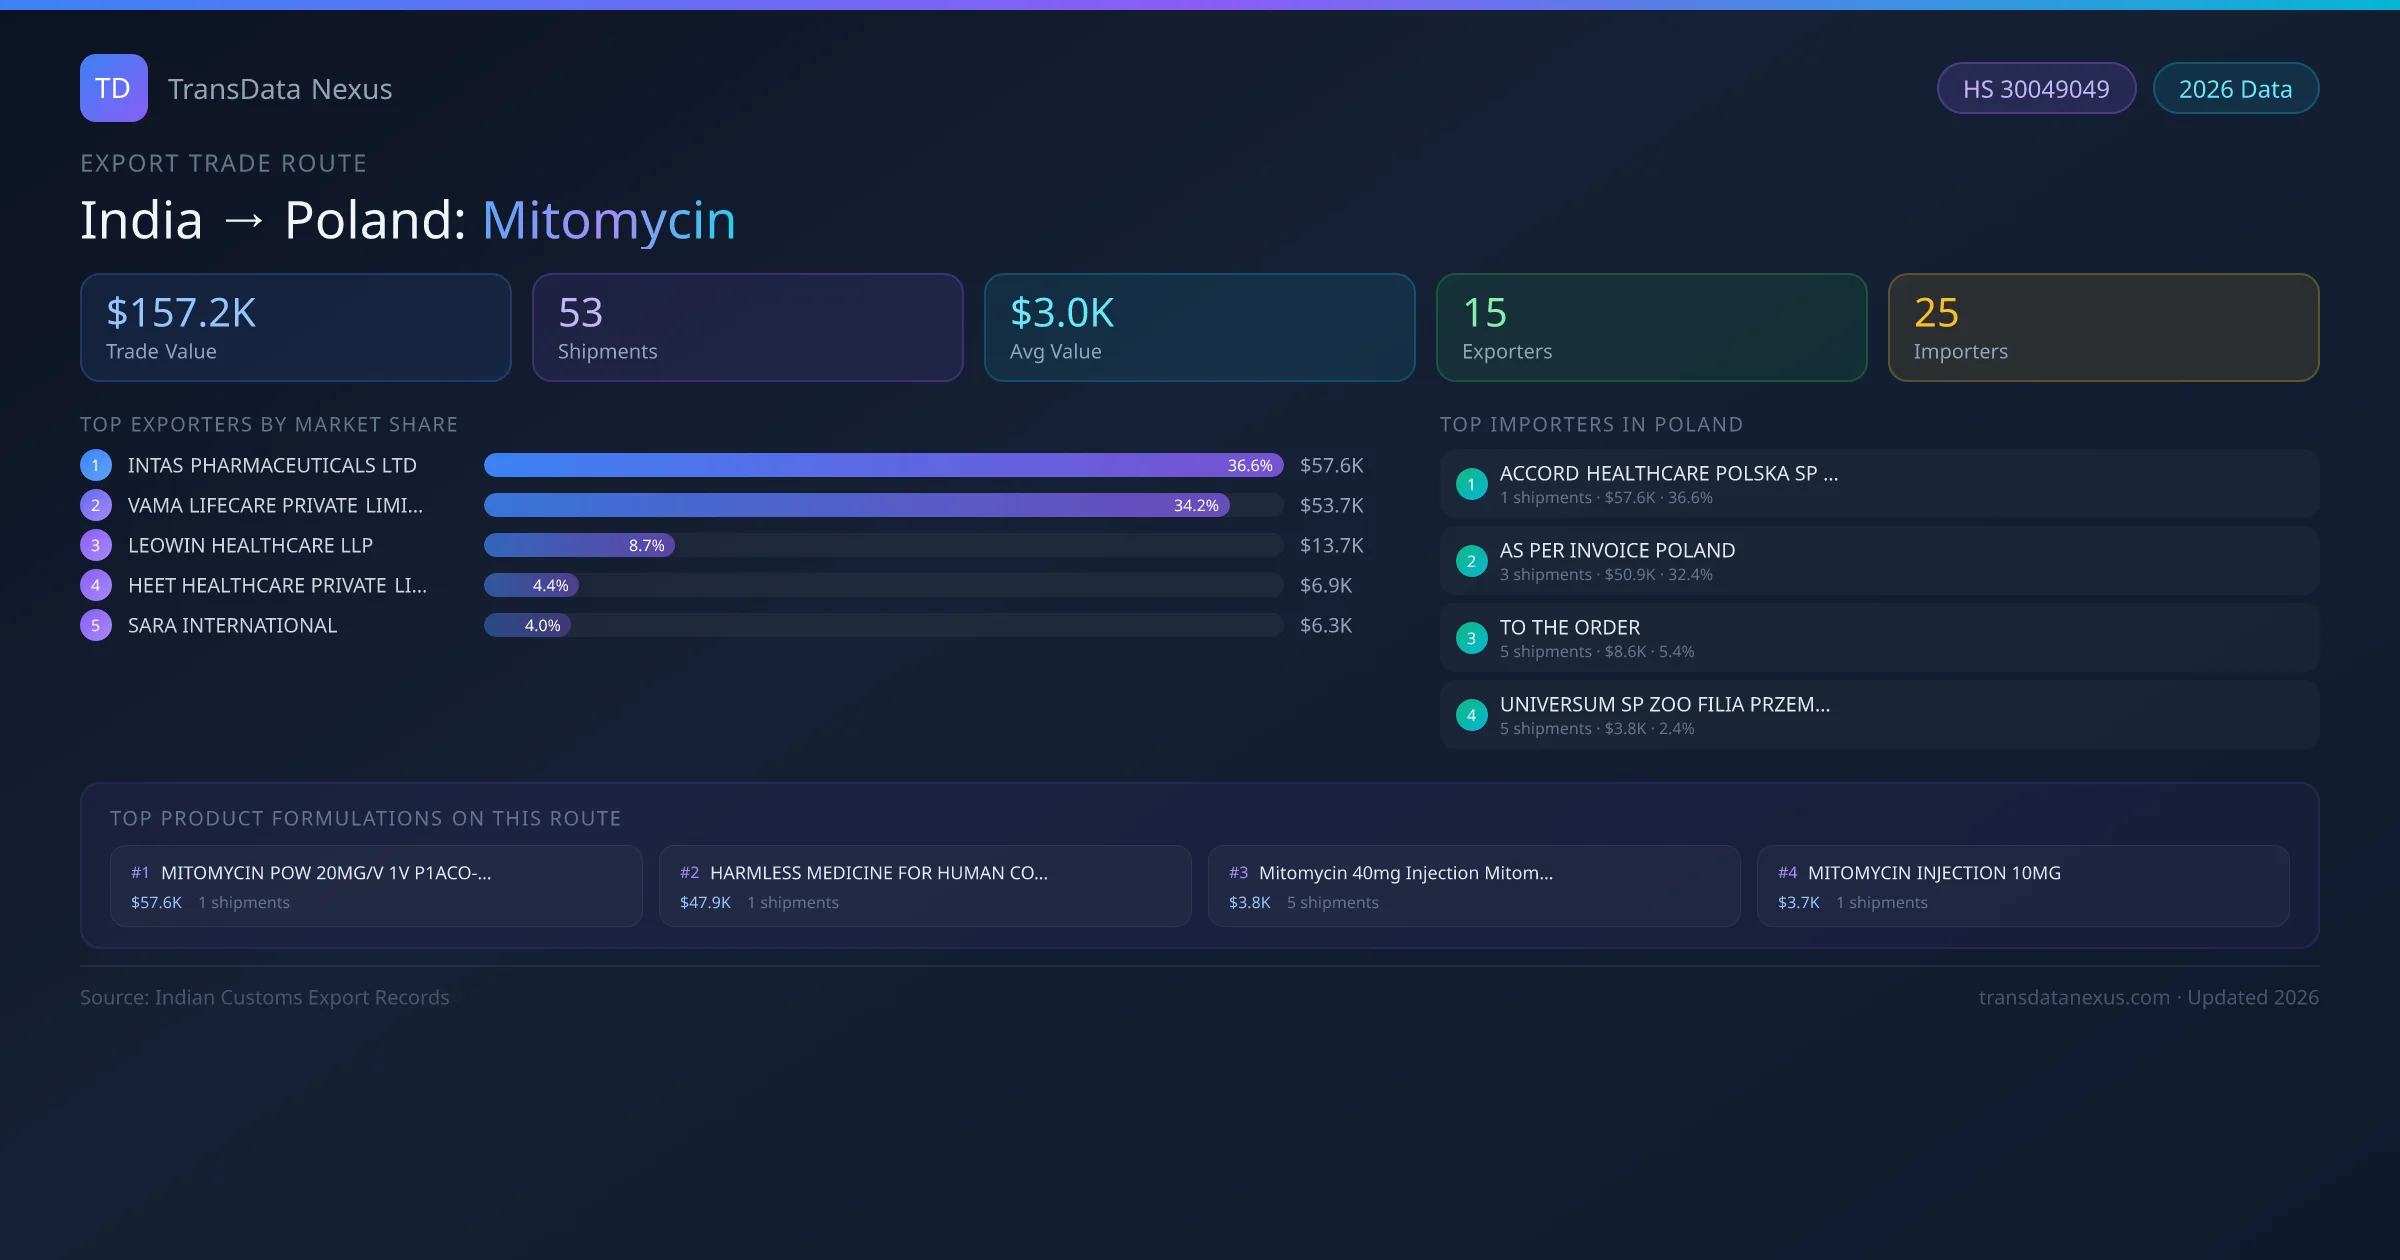Click green badge 2 for As Per Invoice
The height and width of the screenshot is (1260, 2400).
pos(1471,561)
